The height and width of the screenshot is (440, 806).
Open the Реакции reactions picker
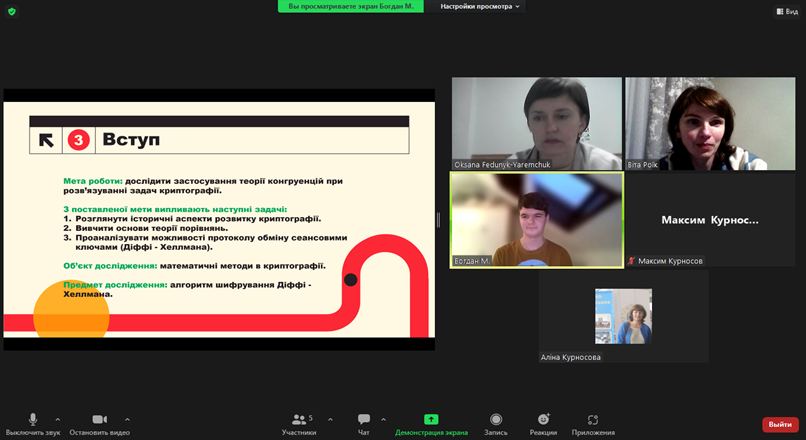coord(543,420)
